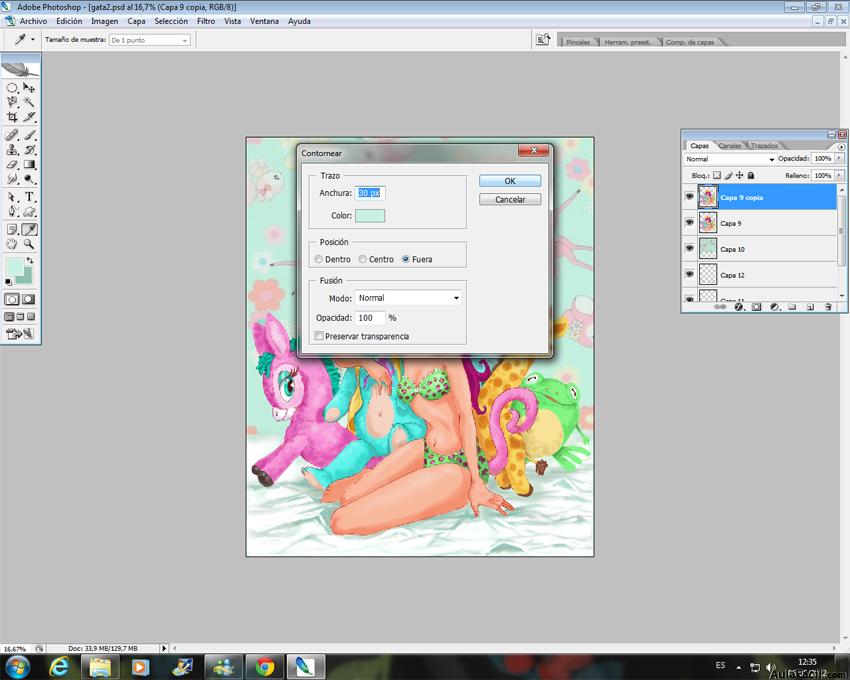Select the Pen tool
The image size is (850, 680).
(12, 211)
